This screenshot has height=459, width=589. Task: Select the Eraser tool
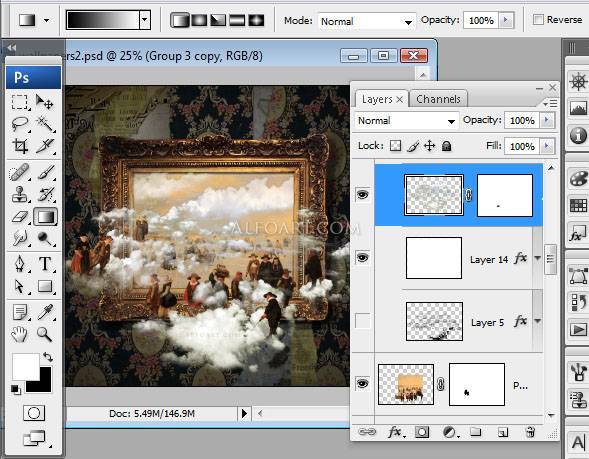20,217
